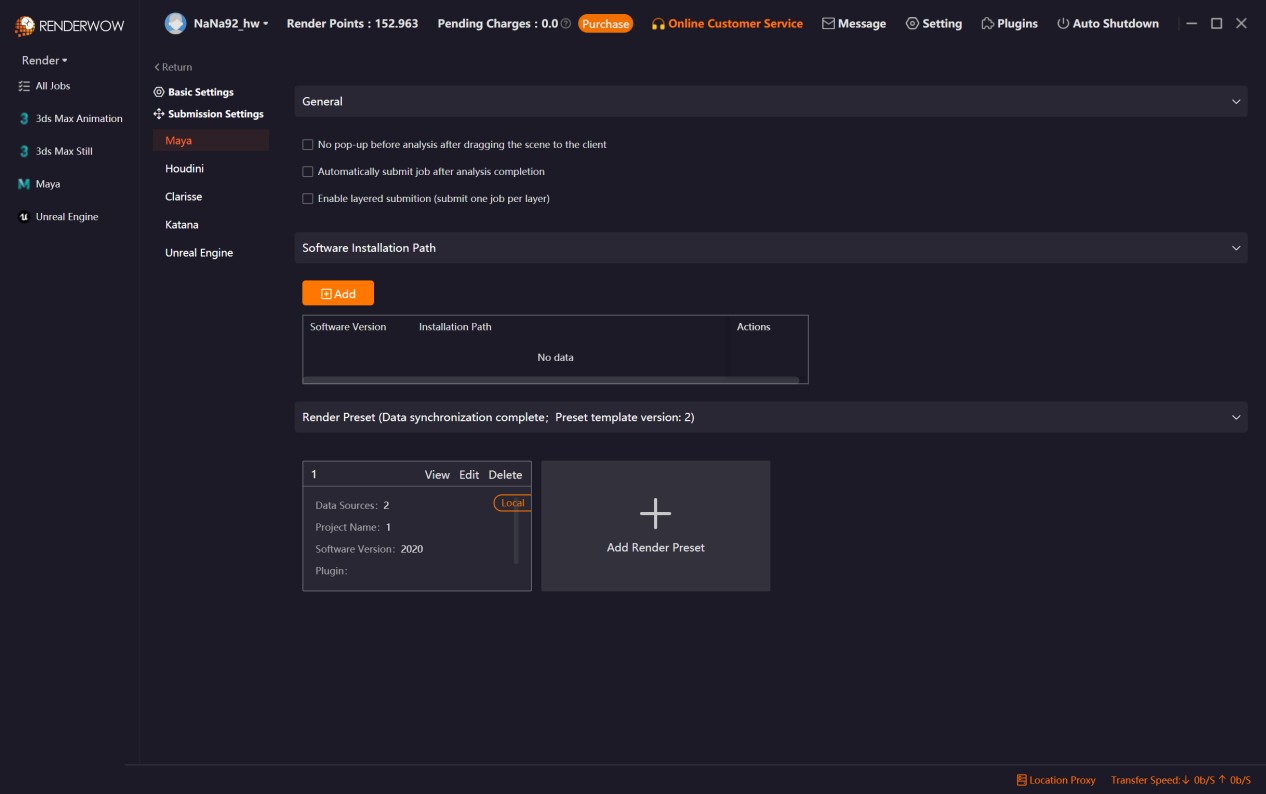Click Project Name: 1 in preset card
This screenshot has width=1266, height=794.
353,527
